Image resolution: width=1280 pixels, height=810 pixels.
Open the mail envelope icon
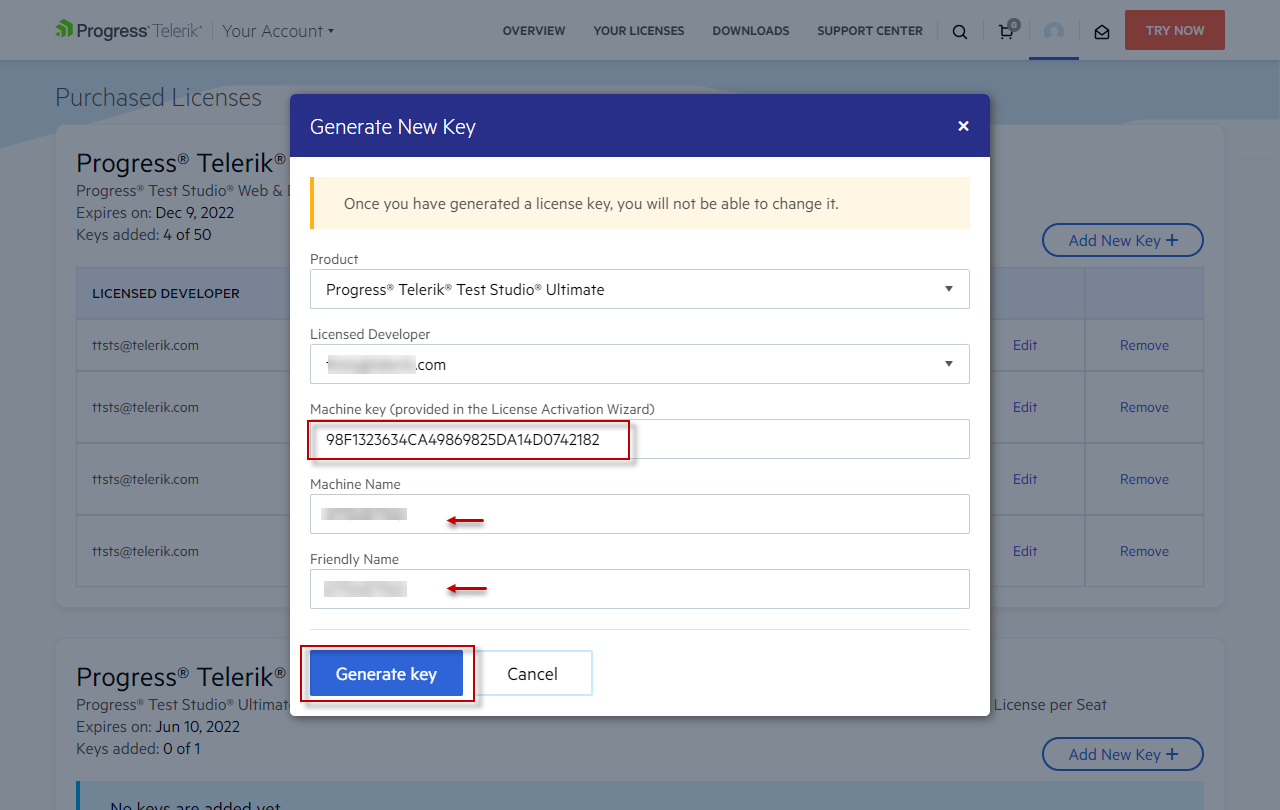1102,32
